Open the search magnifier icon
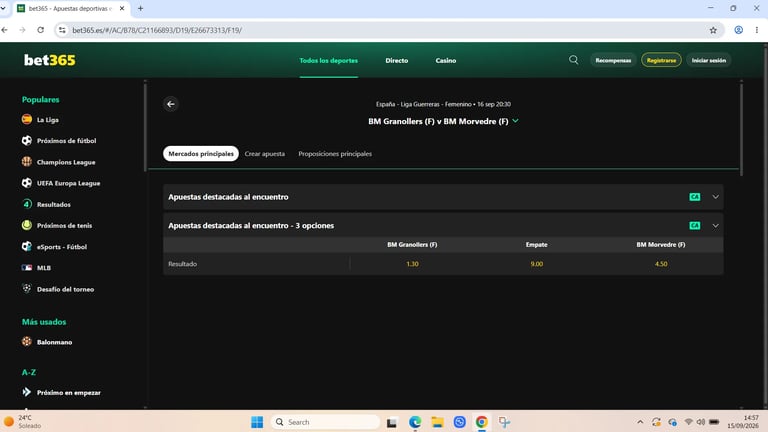The width and height of the screenshot is (768, 432). [x=574, y=60]
